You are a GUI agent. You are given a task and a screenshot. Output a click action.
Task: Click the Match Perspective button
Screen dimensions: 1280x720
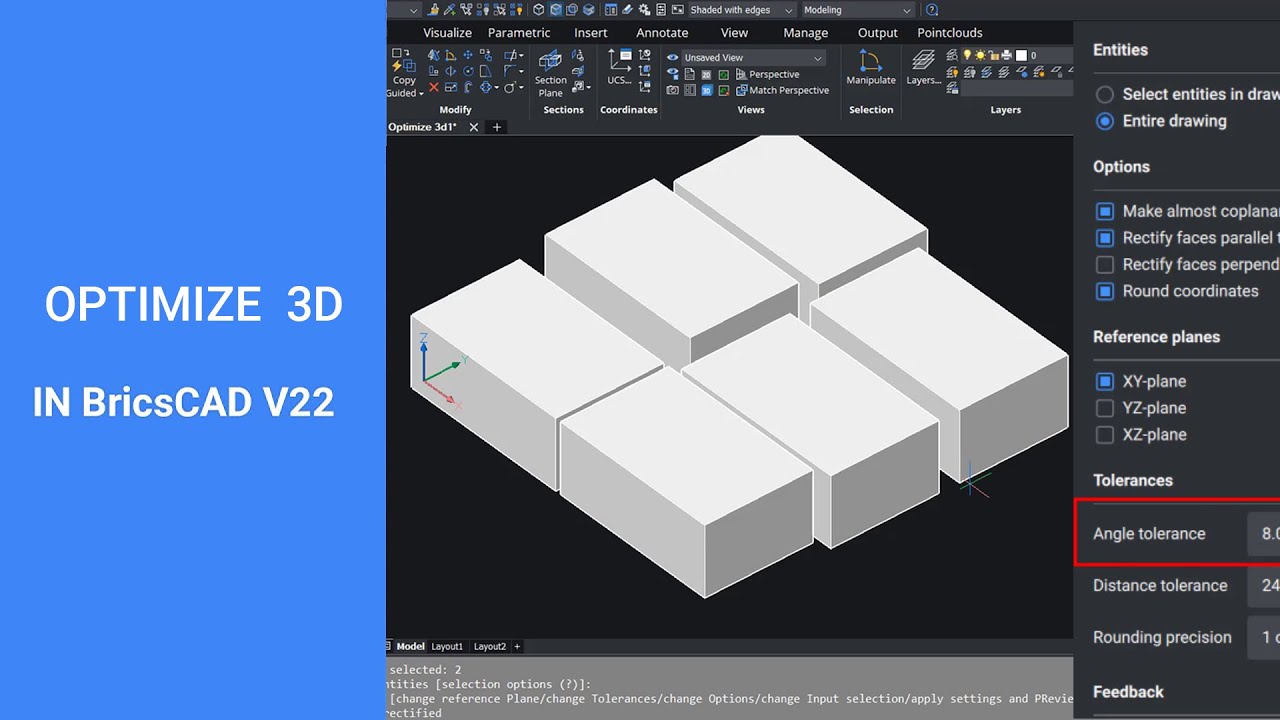782,90
